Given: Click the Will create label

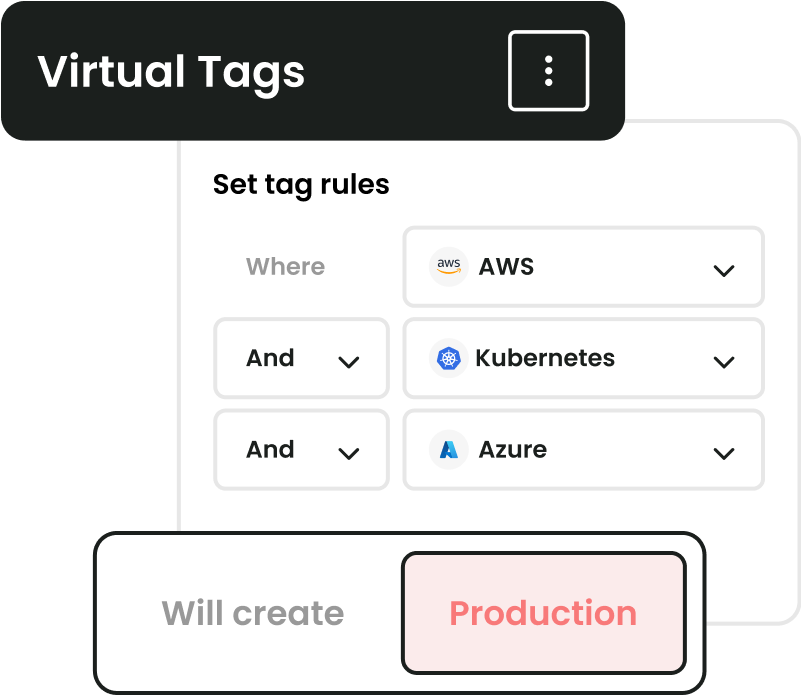Looking at the screenshot, I should click(253, 613).
